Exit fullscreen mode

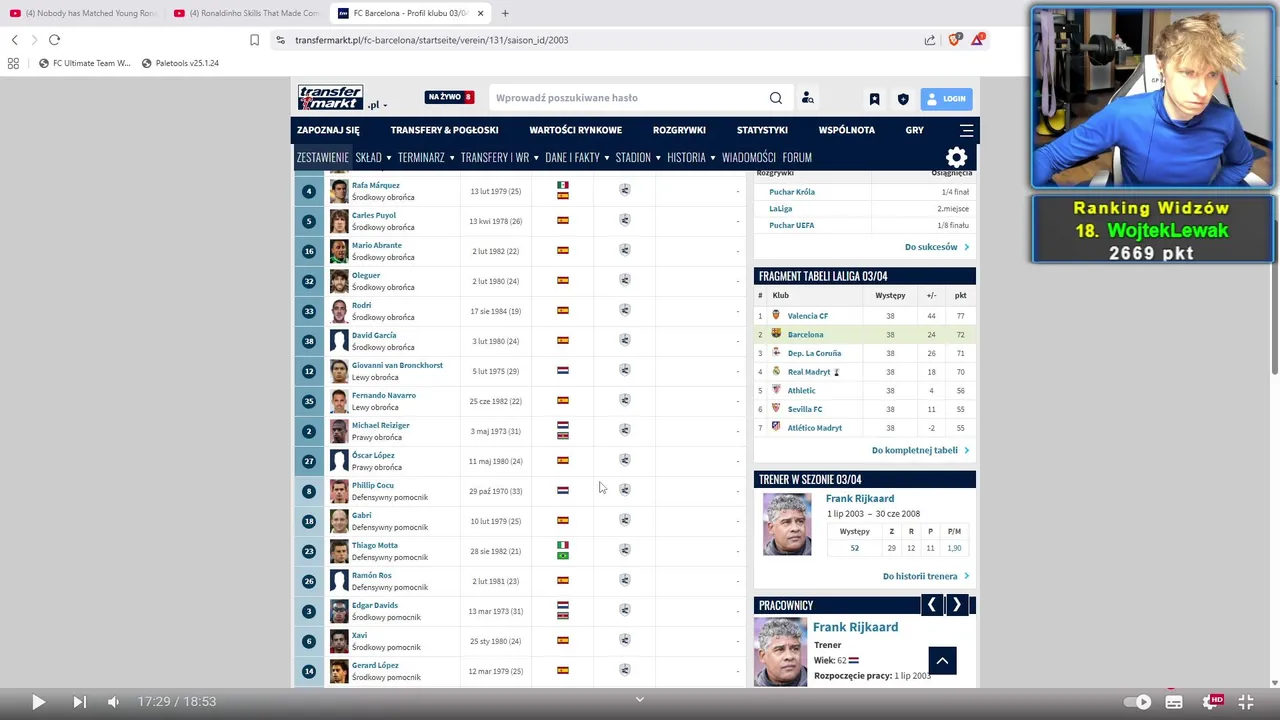click(1246, 702)
